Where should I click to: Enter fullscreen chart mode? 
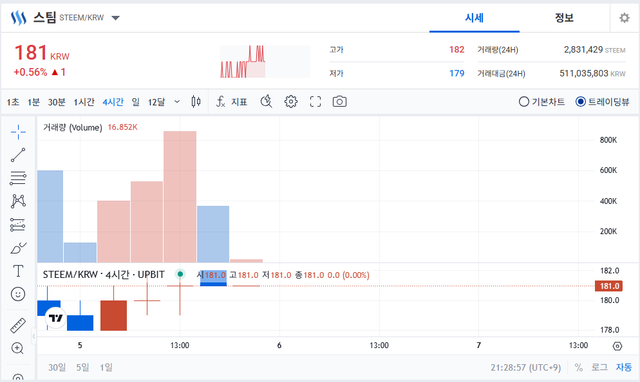(315, 102)
